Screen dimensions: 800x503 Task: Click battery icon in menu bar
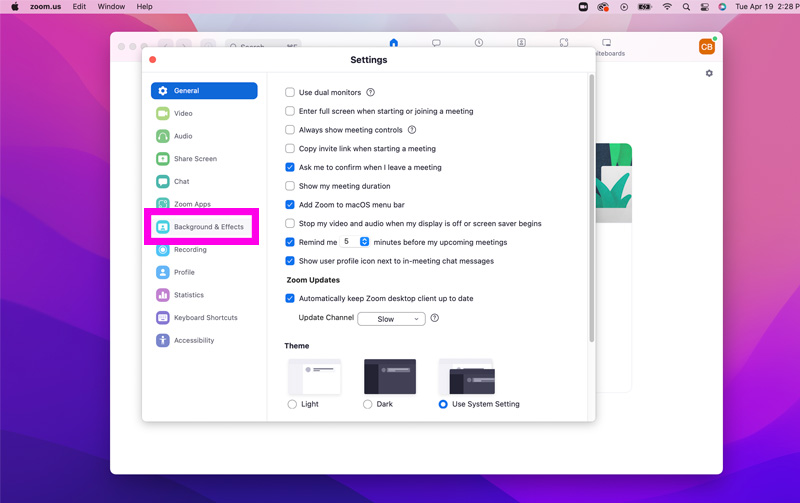tap(645, 7)
